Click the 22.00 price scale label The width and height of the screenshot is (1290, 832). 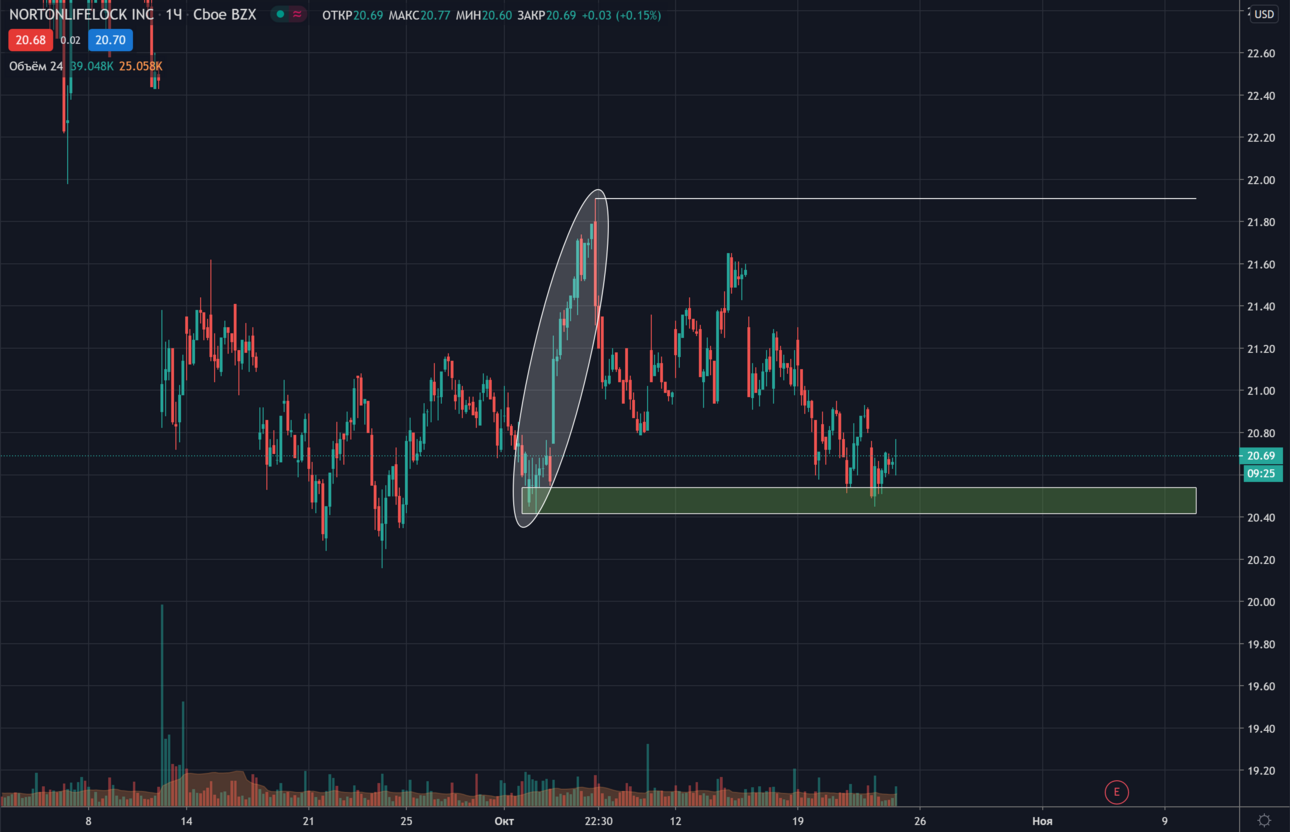pos(1261,180)
